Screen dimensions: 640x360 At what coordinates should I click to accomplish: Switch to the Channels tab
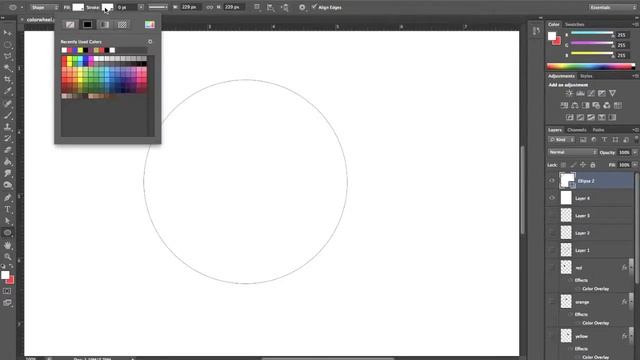point(577,130)
